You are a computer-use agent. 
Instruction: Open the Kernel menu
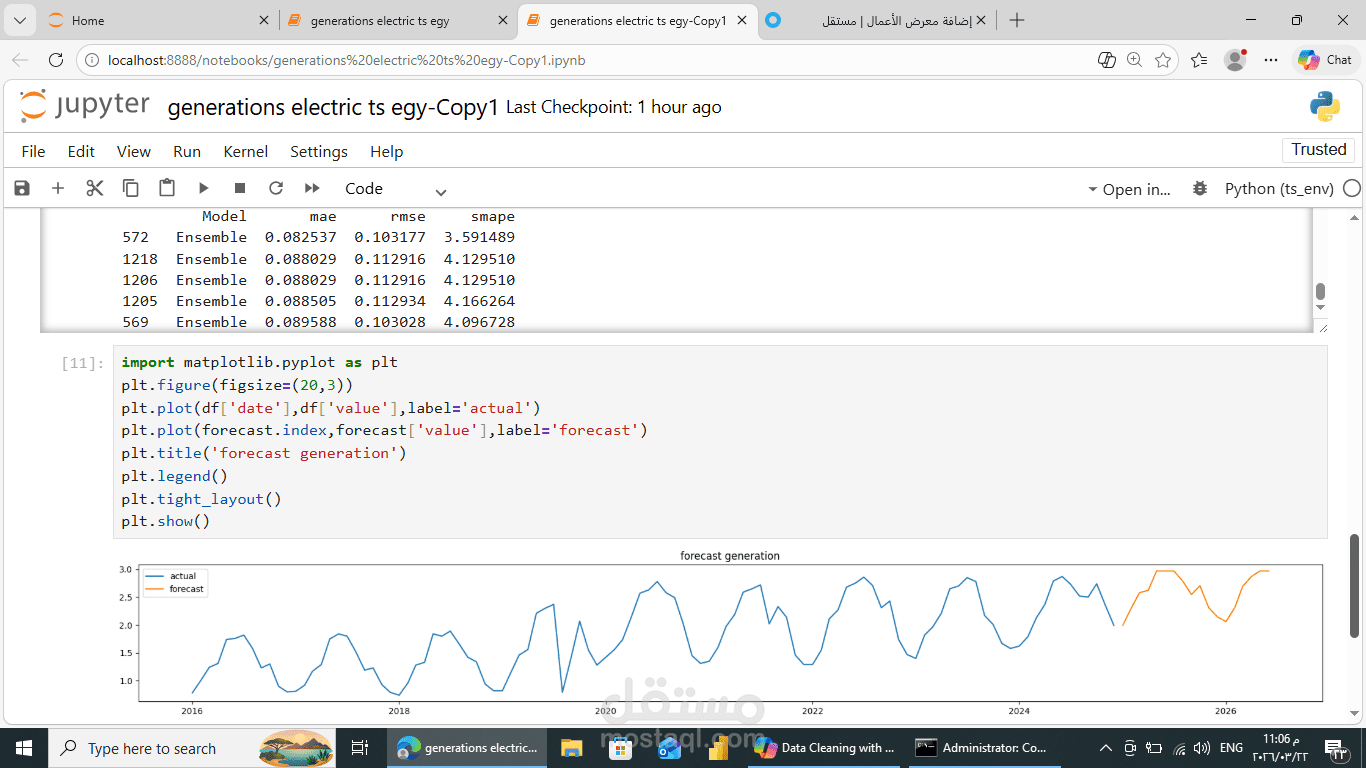[246, 151]
